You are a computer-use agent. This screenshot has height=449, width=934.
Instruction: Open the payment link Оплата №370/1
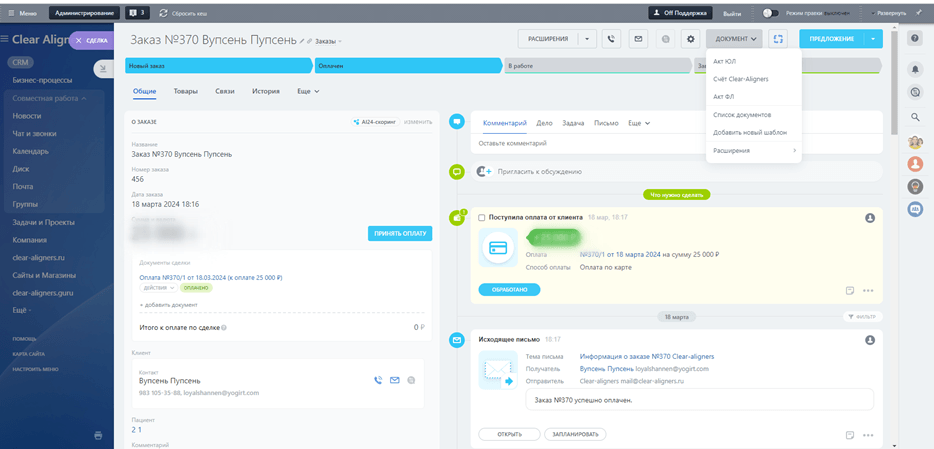click(210, 277)
